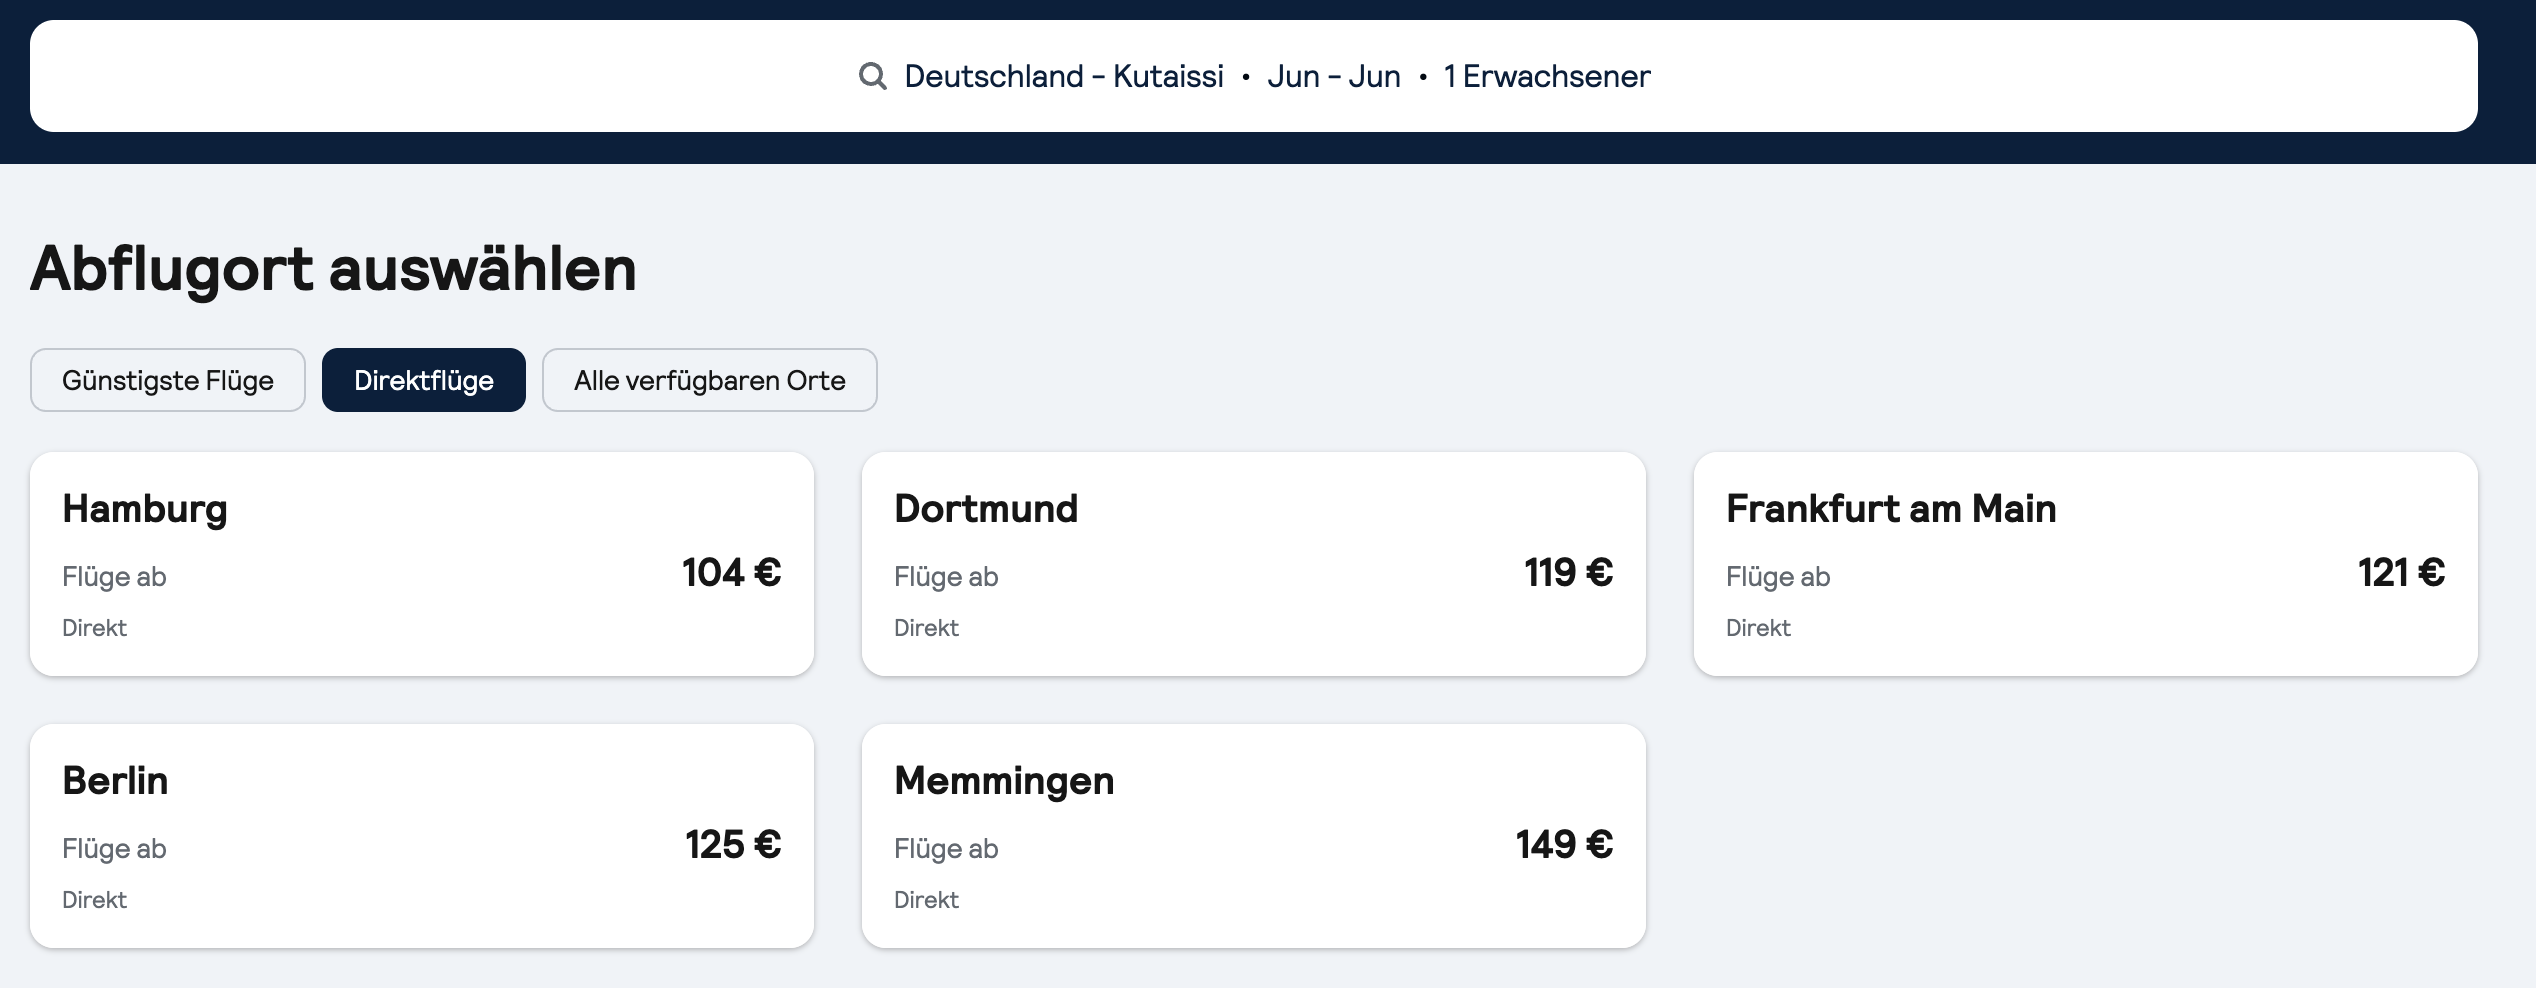Open the Deutschland – Kutaissi search bar
Screen dimensions: 2536x988
pos(1254,76)
